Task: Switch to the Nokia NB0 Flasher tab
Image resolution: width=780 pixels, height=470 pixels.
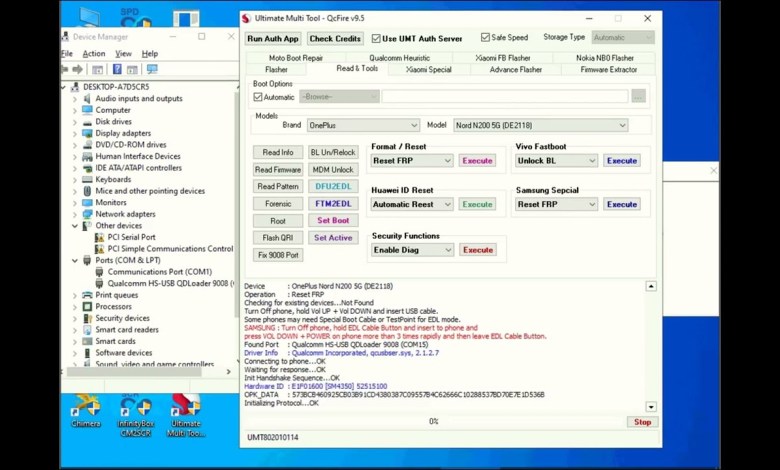Action: click(x=604, y=58)
